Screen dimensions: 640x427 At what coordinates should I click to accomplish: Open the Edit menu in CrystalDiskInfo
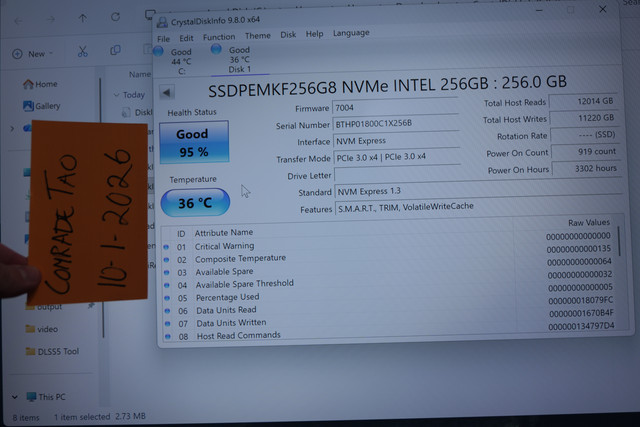point(186,38)
